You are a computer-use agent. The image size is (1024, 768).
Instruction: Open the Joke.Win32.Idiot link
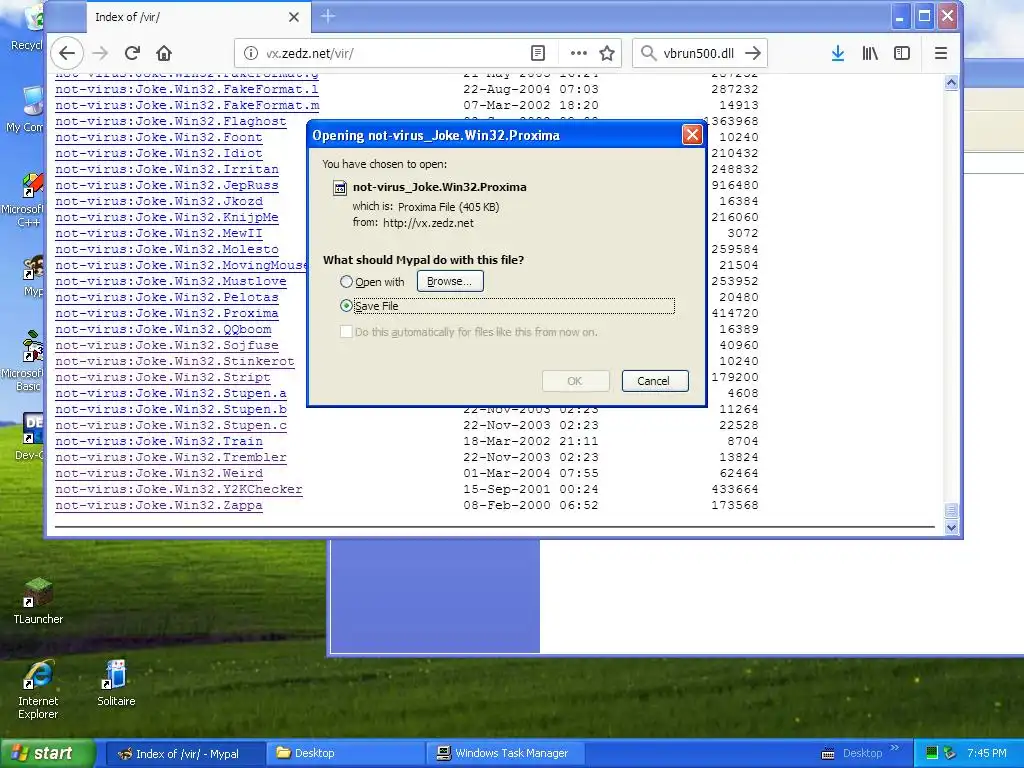(x=159, y=153)
